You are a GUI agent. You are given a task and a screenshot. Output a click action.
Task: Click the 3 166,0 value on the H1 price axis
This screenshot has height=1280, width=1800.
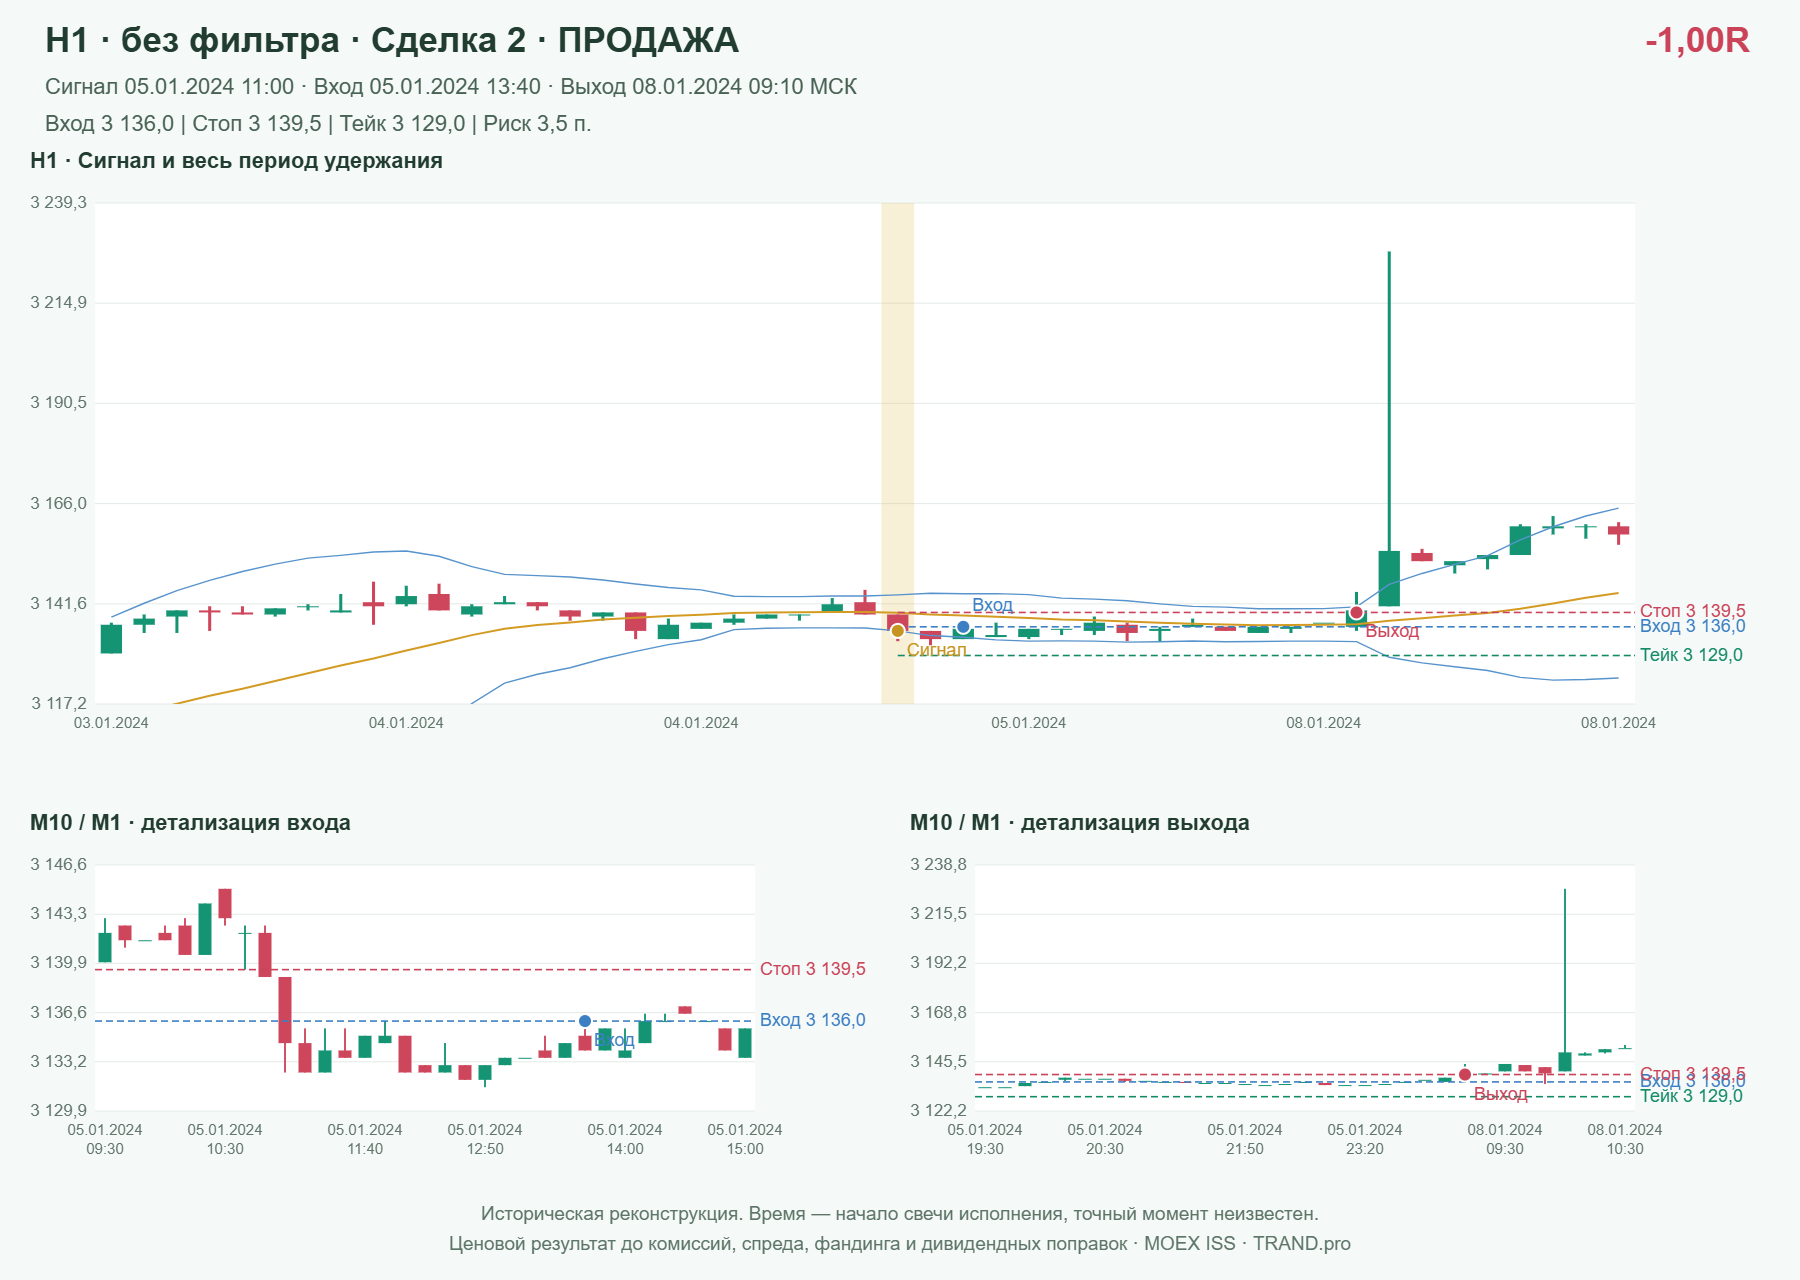coord(59,504)
